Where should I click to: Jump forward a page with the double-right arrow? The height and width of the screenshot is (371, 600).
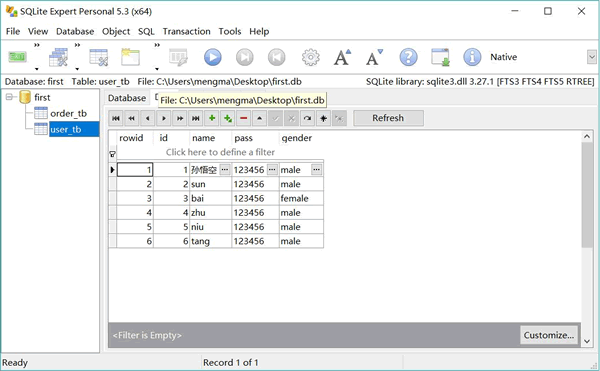(x=179, y=118)
